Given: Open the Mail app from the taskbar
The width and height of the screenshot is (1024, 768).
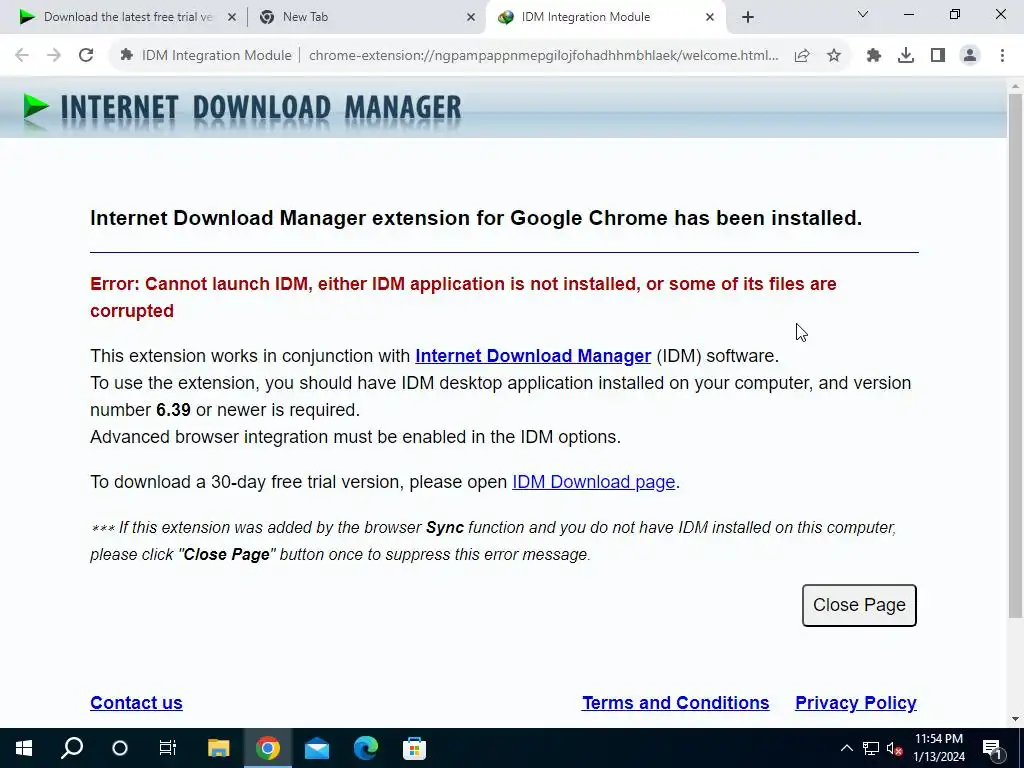Looking at the screenshot, I should point(317,748).
